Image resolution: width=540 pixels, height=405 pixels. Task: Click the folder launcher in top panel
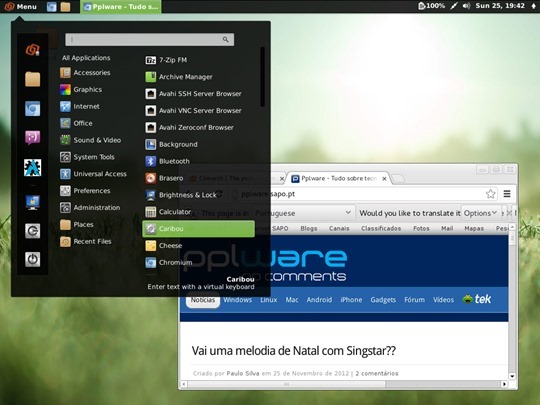(65, 7)
